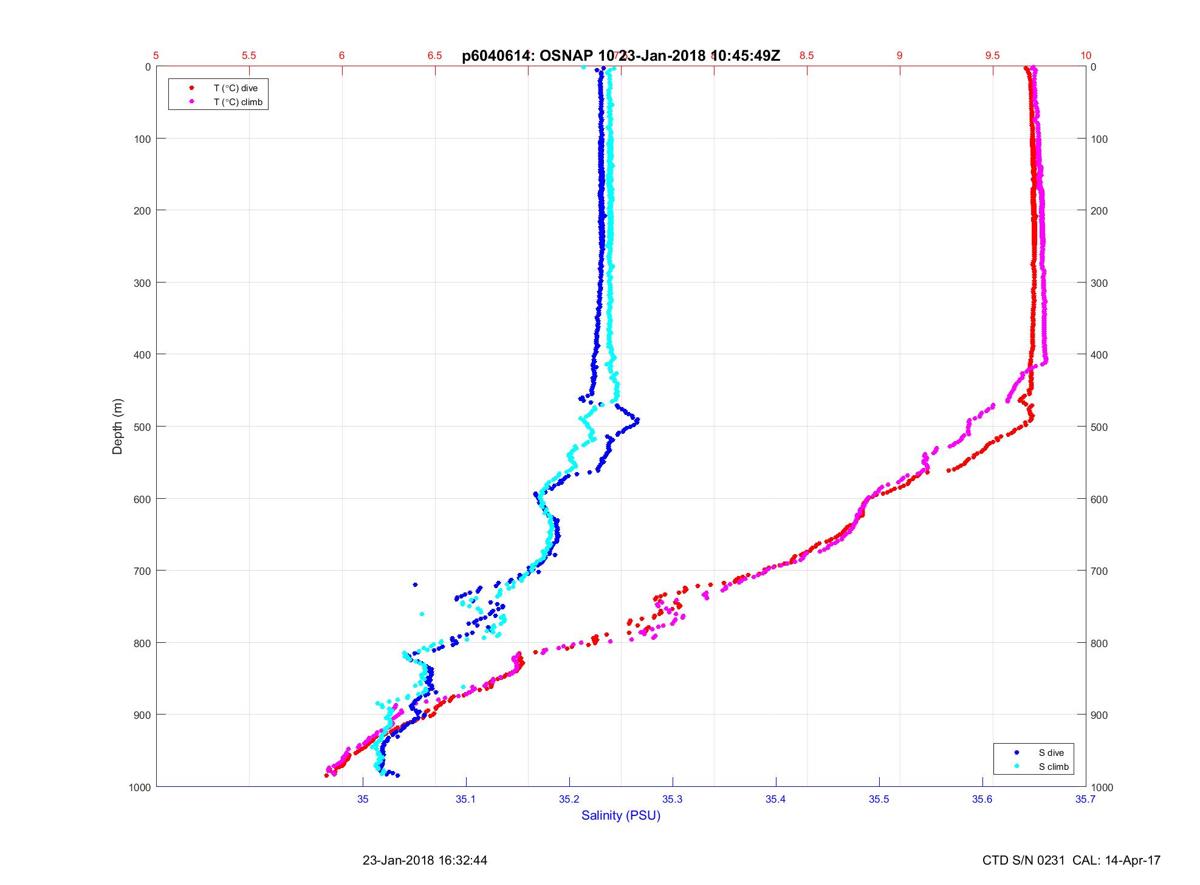Screen dimensions: 1200x885
Task: Click salinity tick label 35.6
Action: [x=983, y=799]
